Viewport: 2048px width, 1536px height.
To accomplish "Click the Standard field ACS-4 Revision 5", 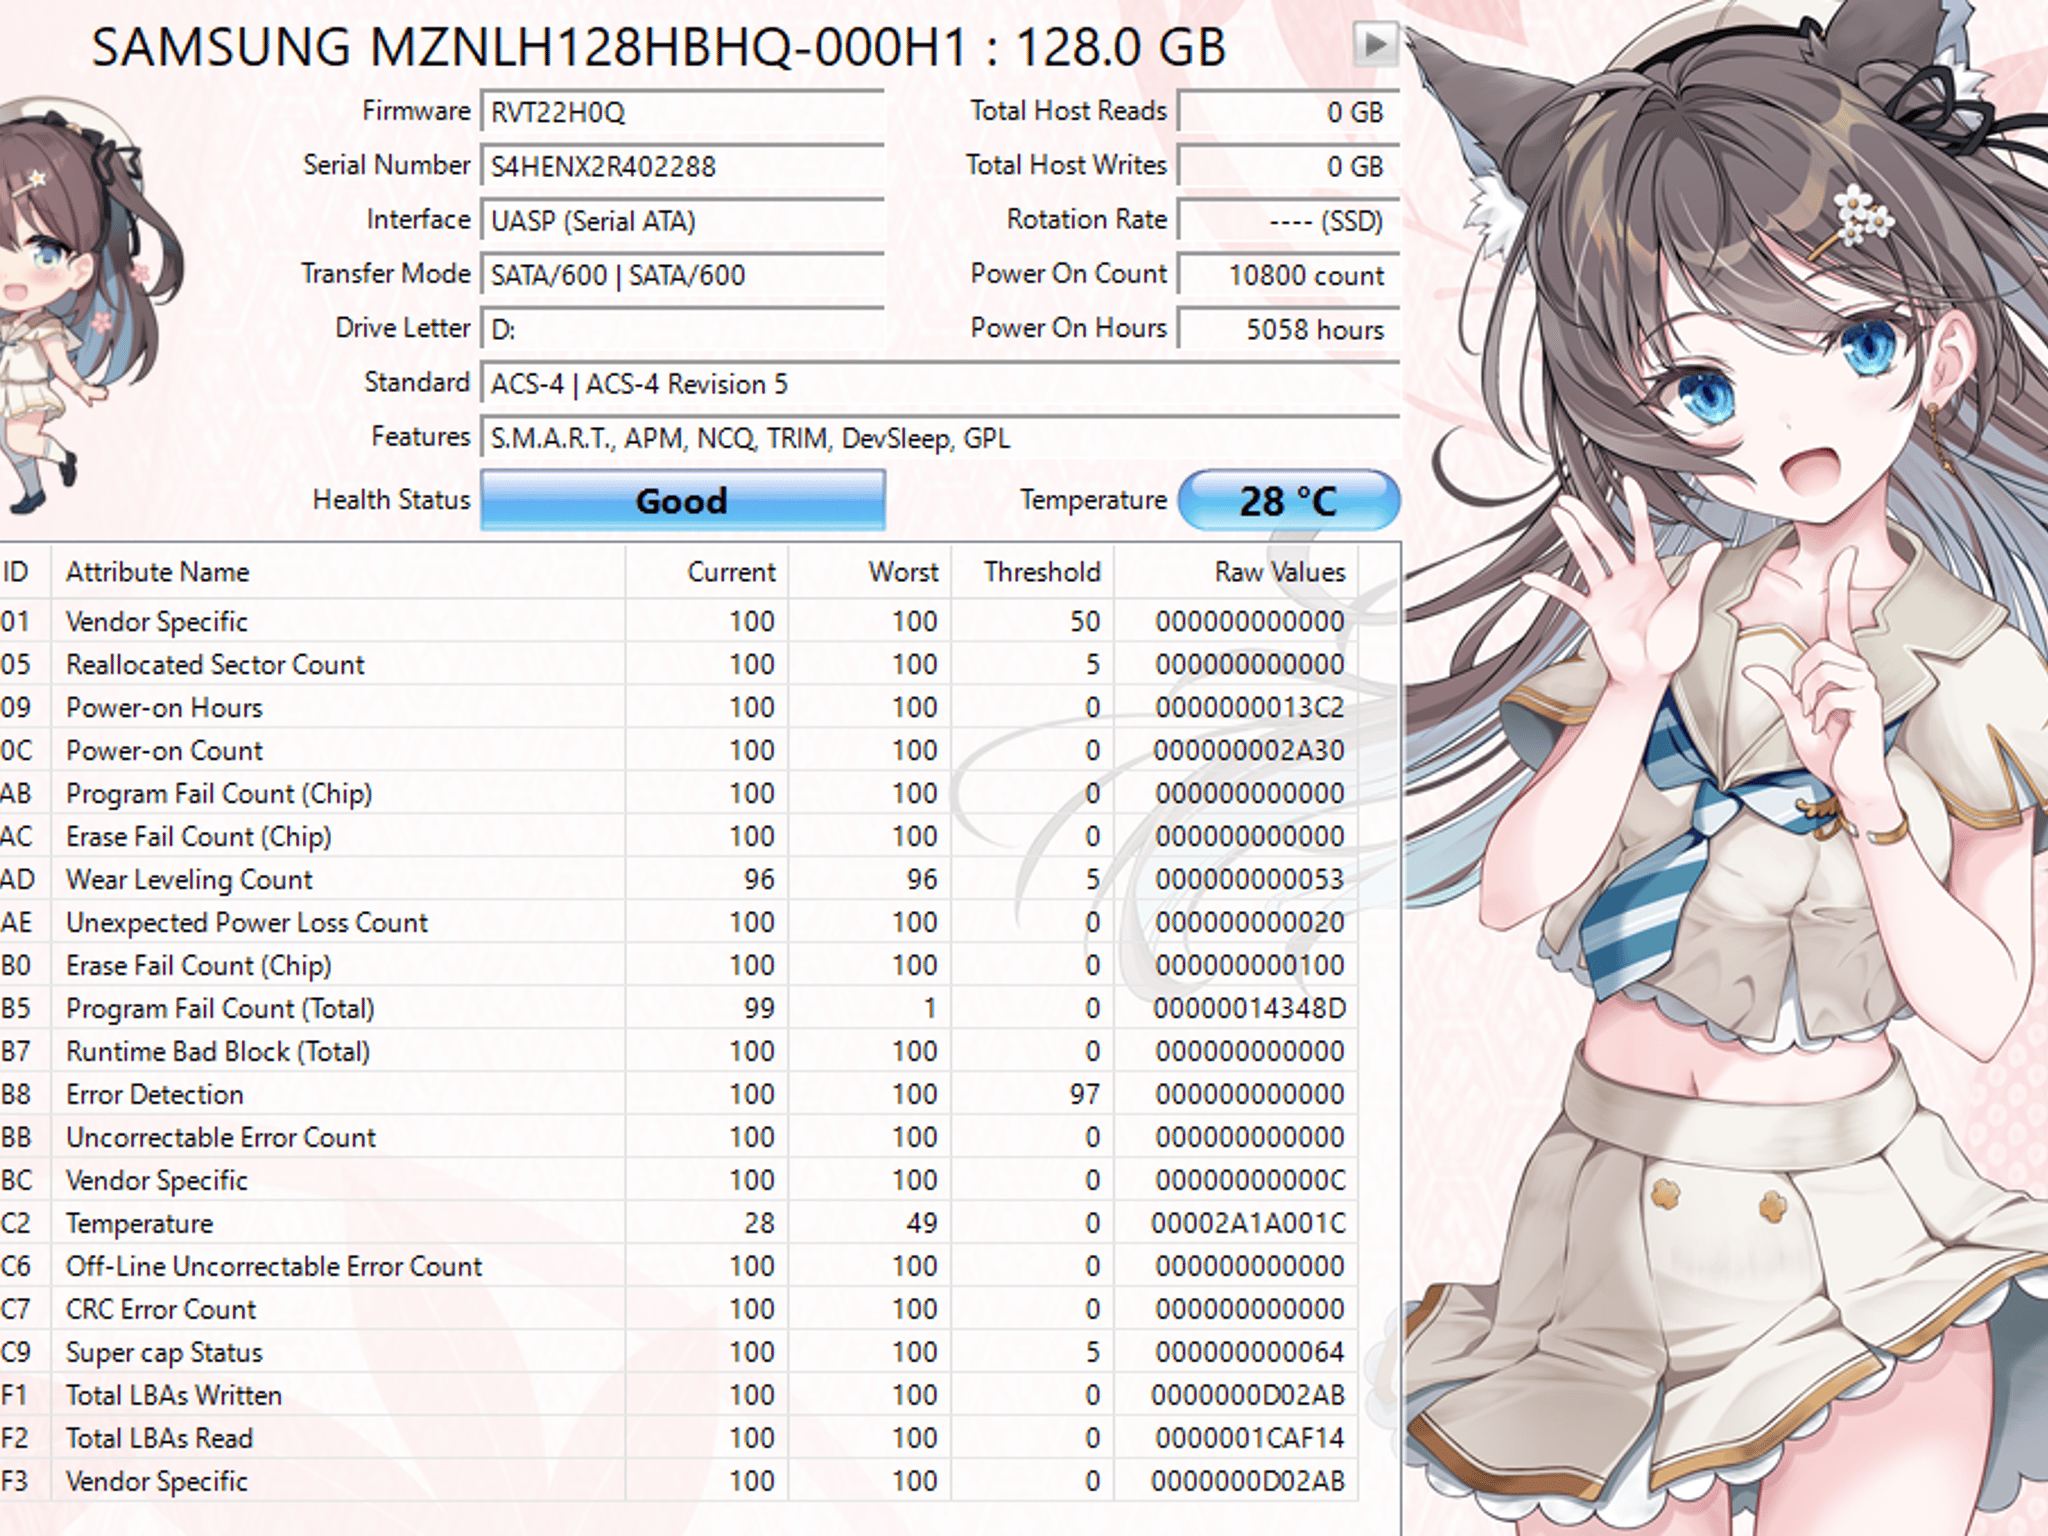I will (x=939, y=384).
